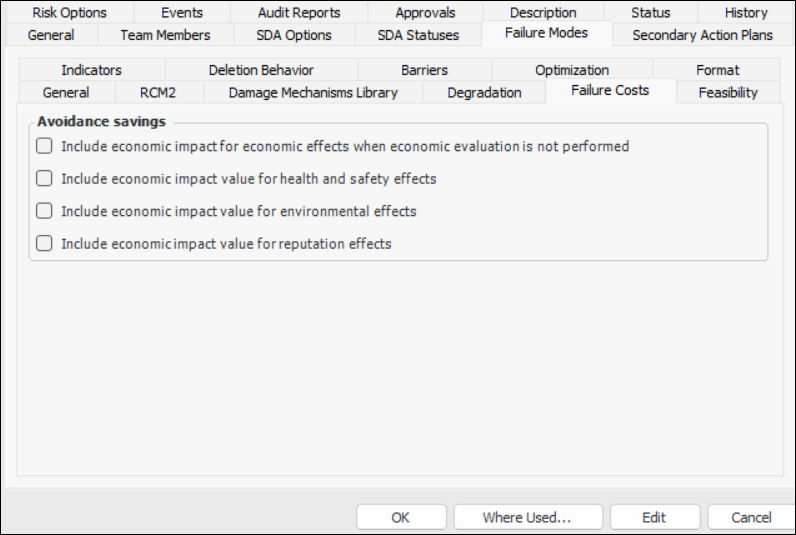Open the Optimization tab
Image resolution: width=796 pixels, height=535 pixels.
point(572,70)
